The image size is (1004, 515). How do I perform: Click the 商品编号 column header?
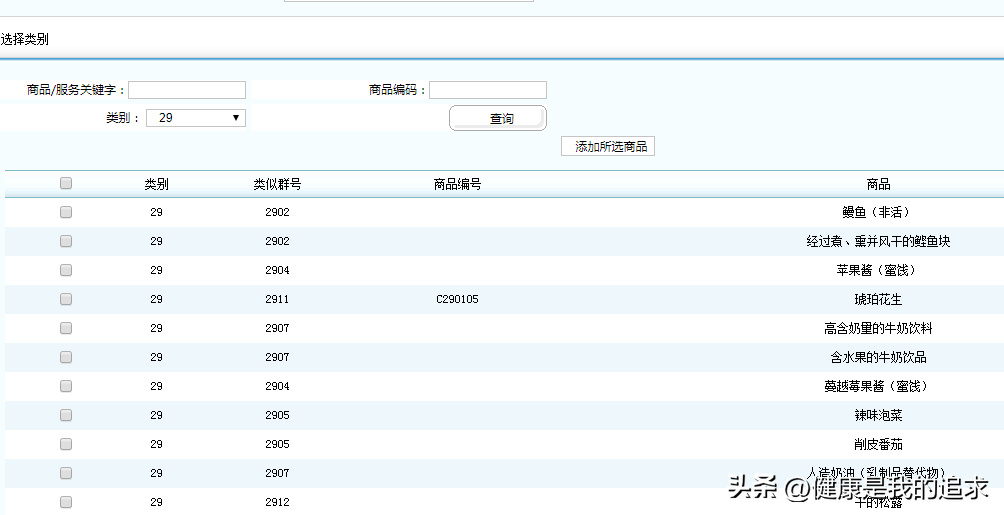click(x=457, y=184)
